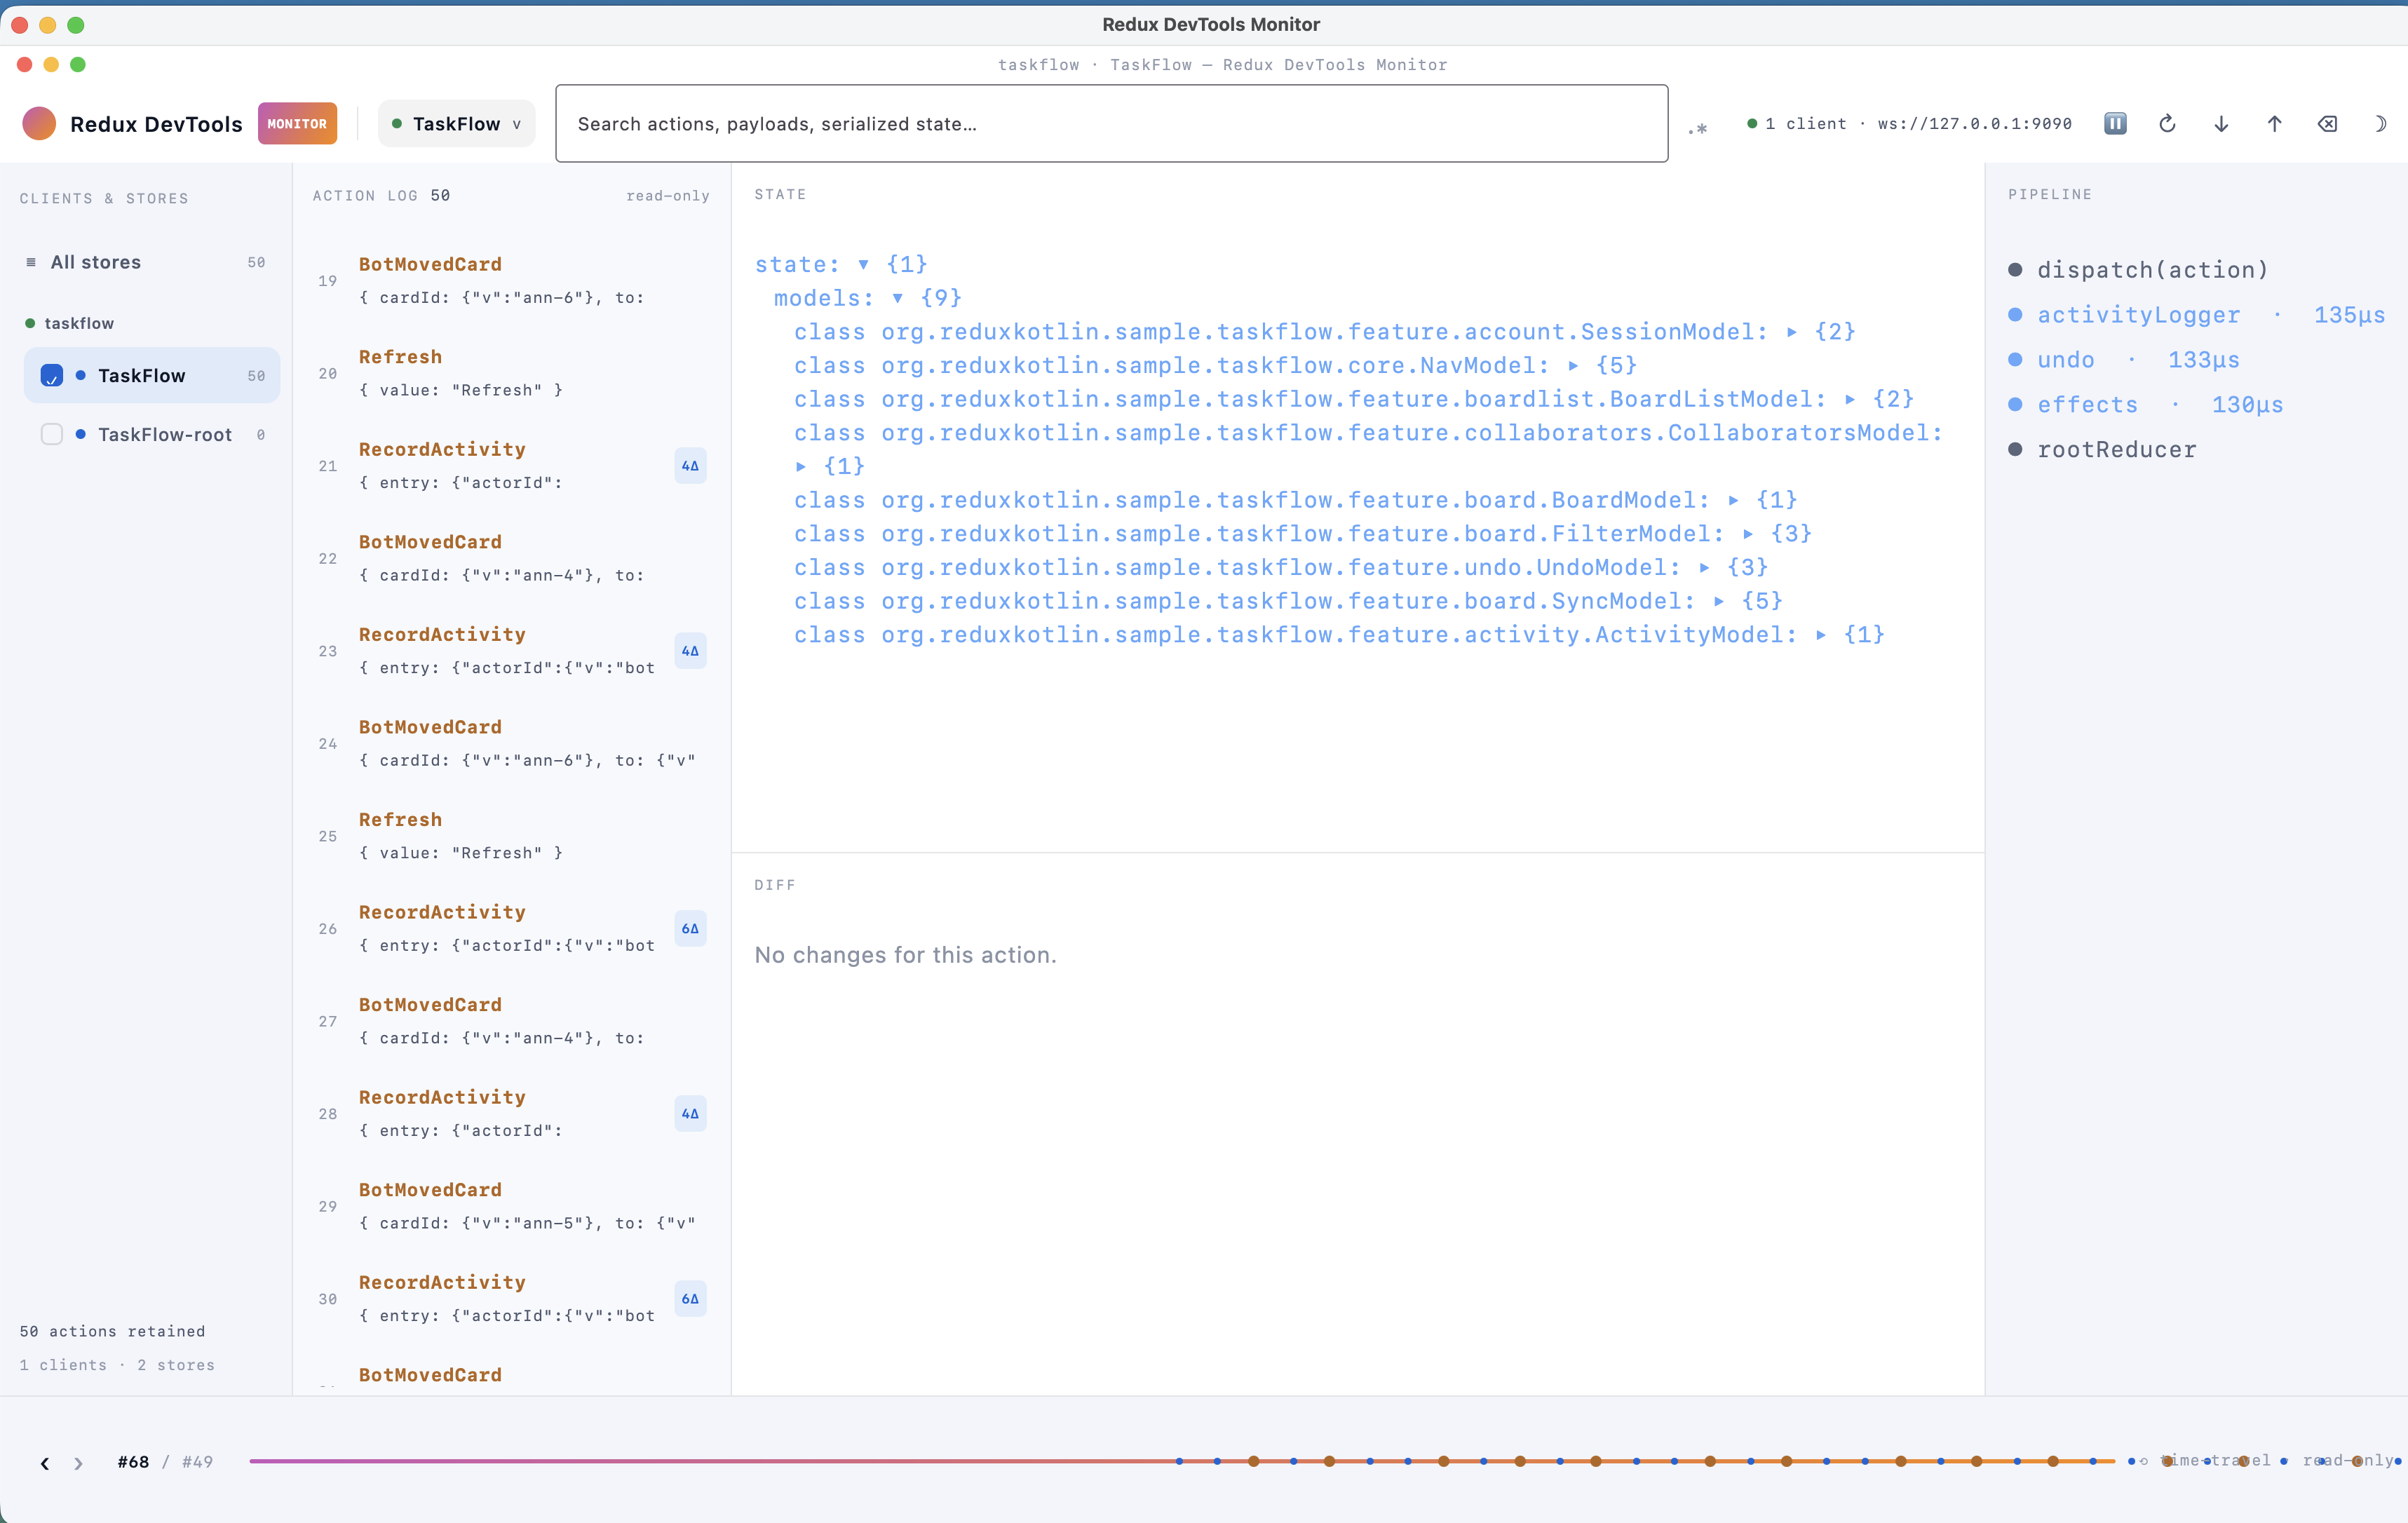
Task: Click the first large brown timeline marker
Action: point(1253,1461)
